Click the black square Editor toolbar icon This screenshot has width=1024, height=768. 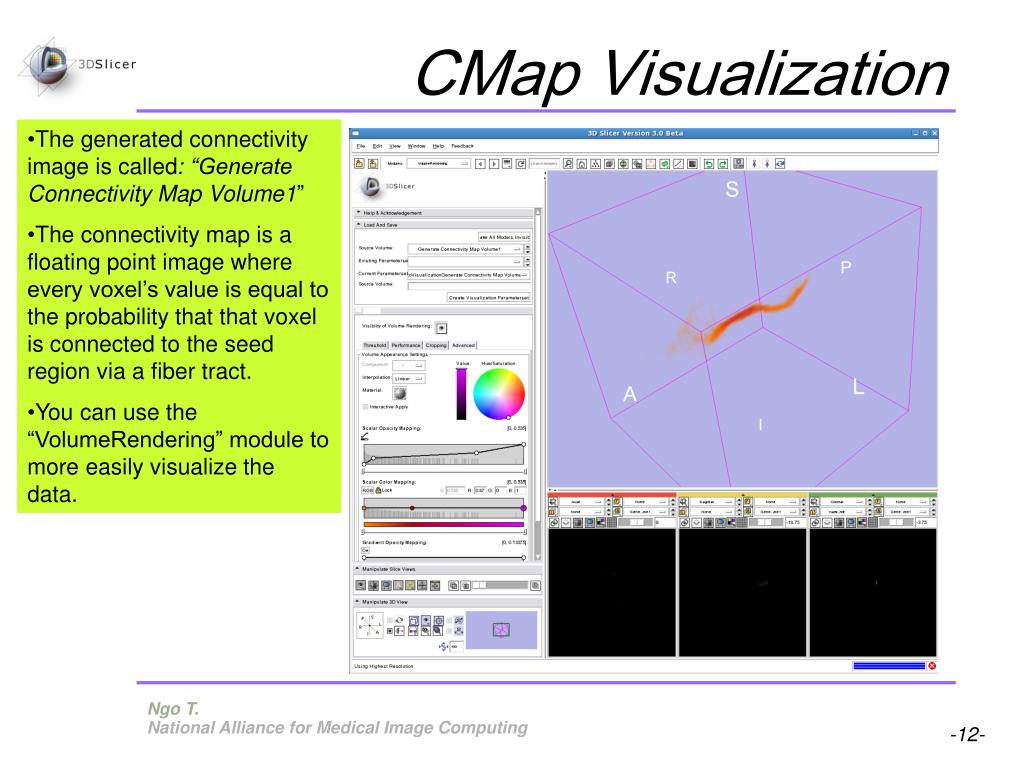click(x=692, y=164)
